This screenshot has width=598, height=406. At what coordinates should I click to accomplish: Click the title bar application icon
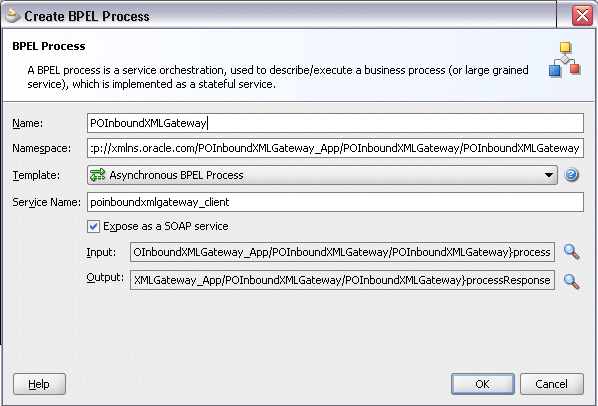click(13, 16)
